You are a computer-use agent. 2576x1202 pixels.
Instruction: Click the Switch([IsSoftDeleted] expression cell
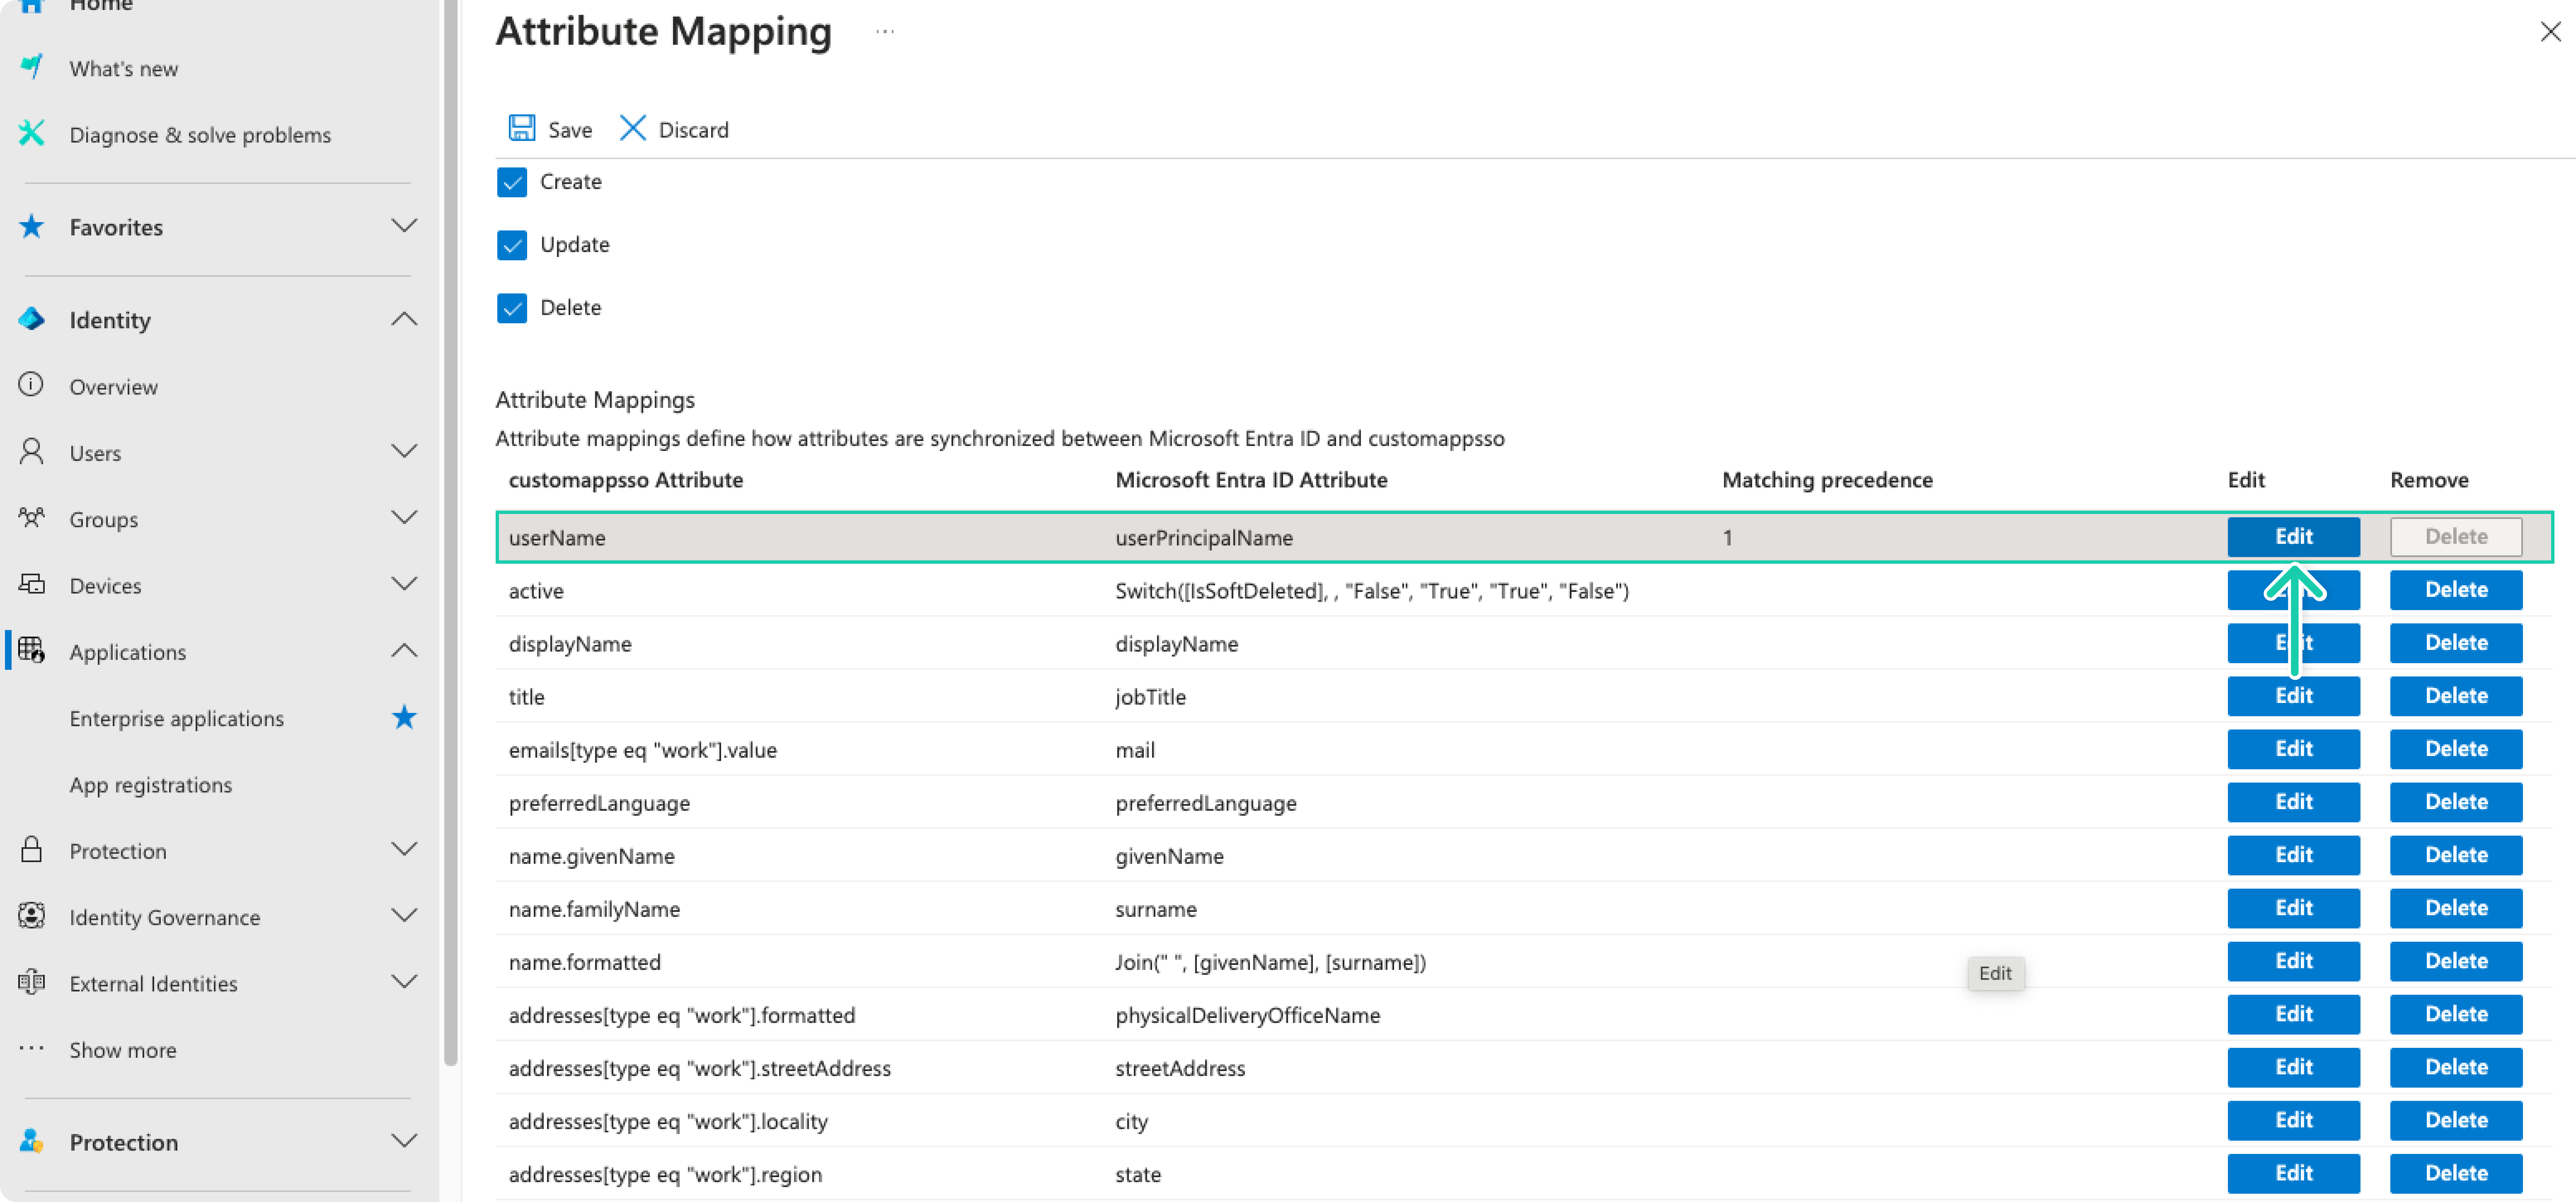[1372, 591]
